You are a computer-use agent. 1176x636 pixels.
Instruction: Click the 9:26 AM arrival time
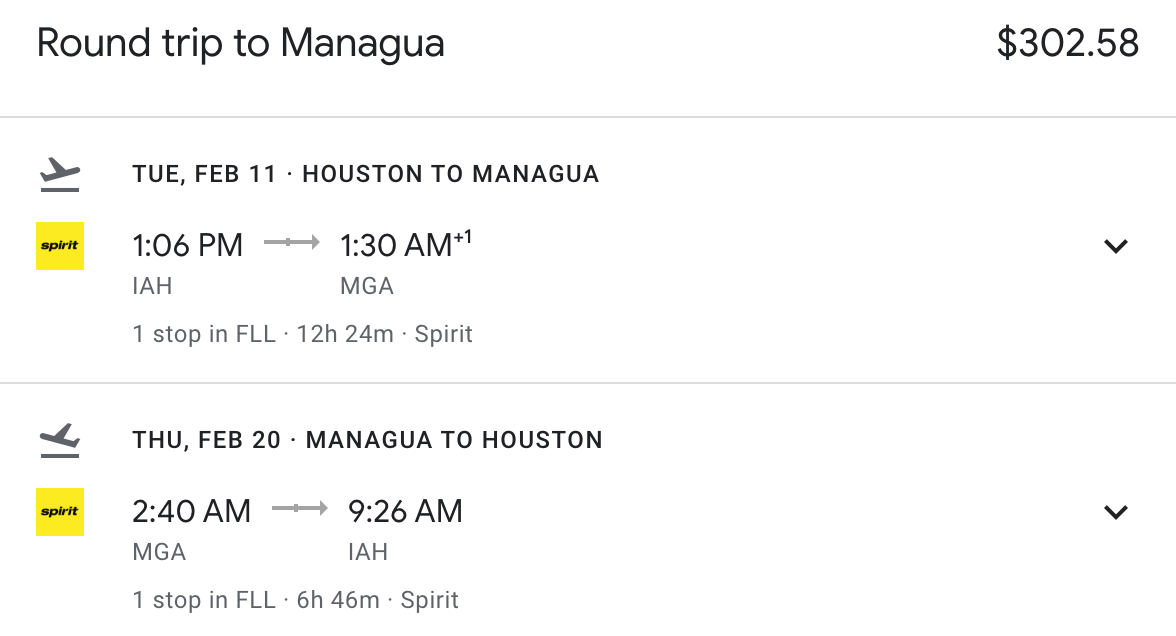tap(405, 511)
